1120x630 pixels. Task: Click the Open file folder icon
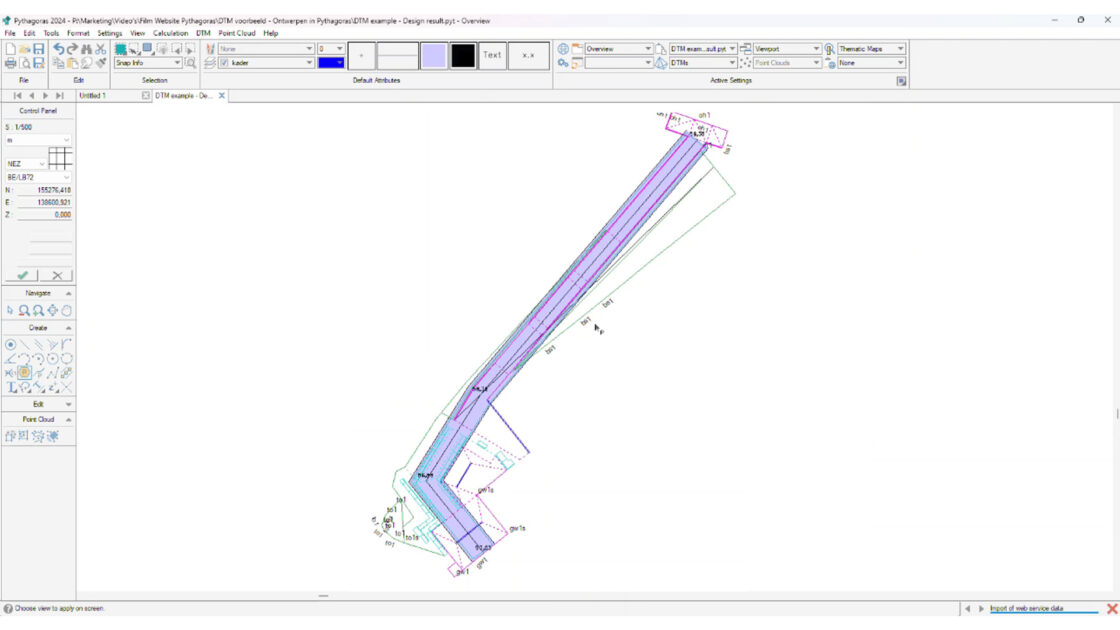24,49
